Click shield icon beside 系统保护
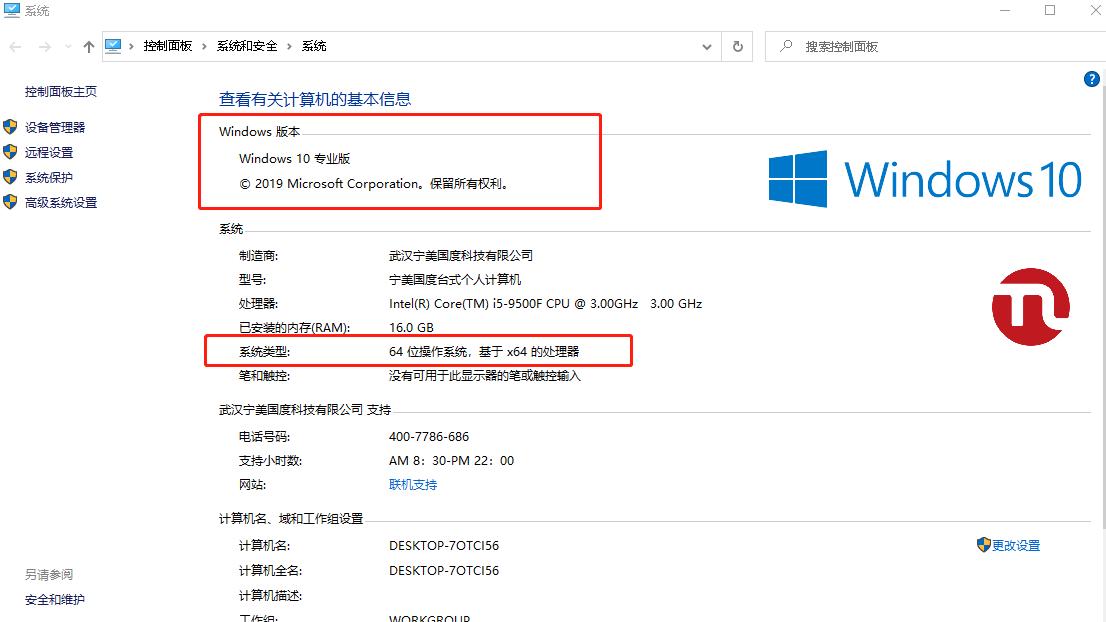1106x622 pixels. (x=10, y=177)
